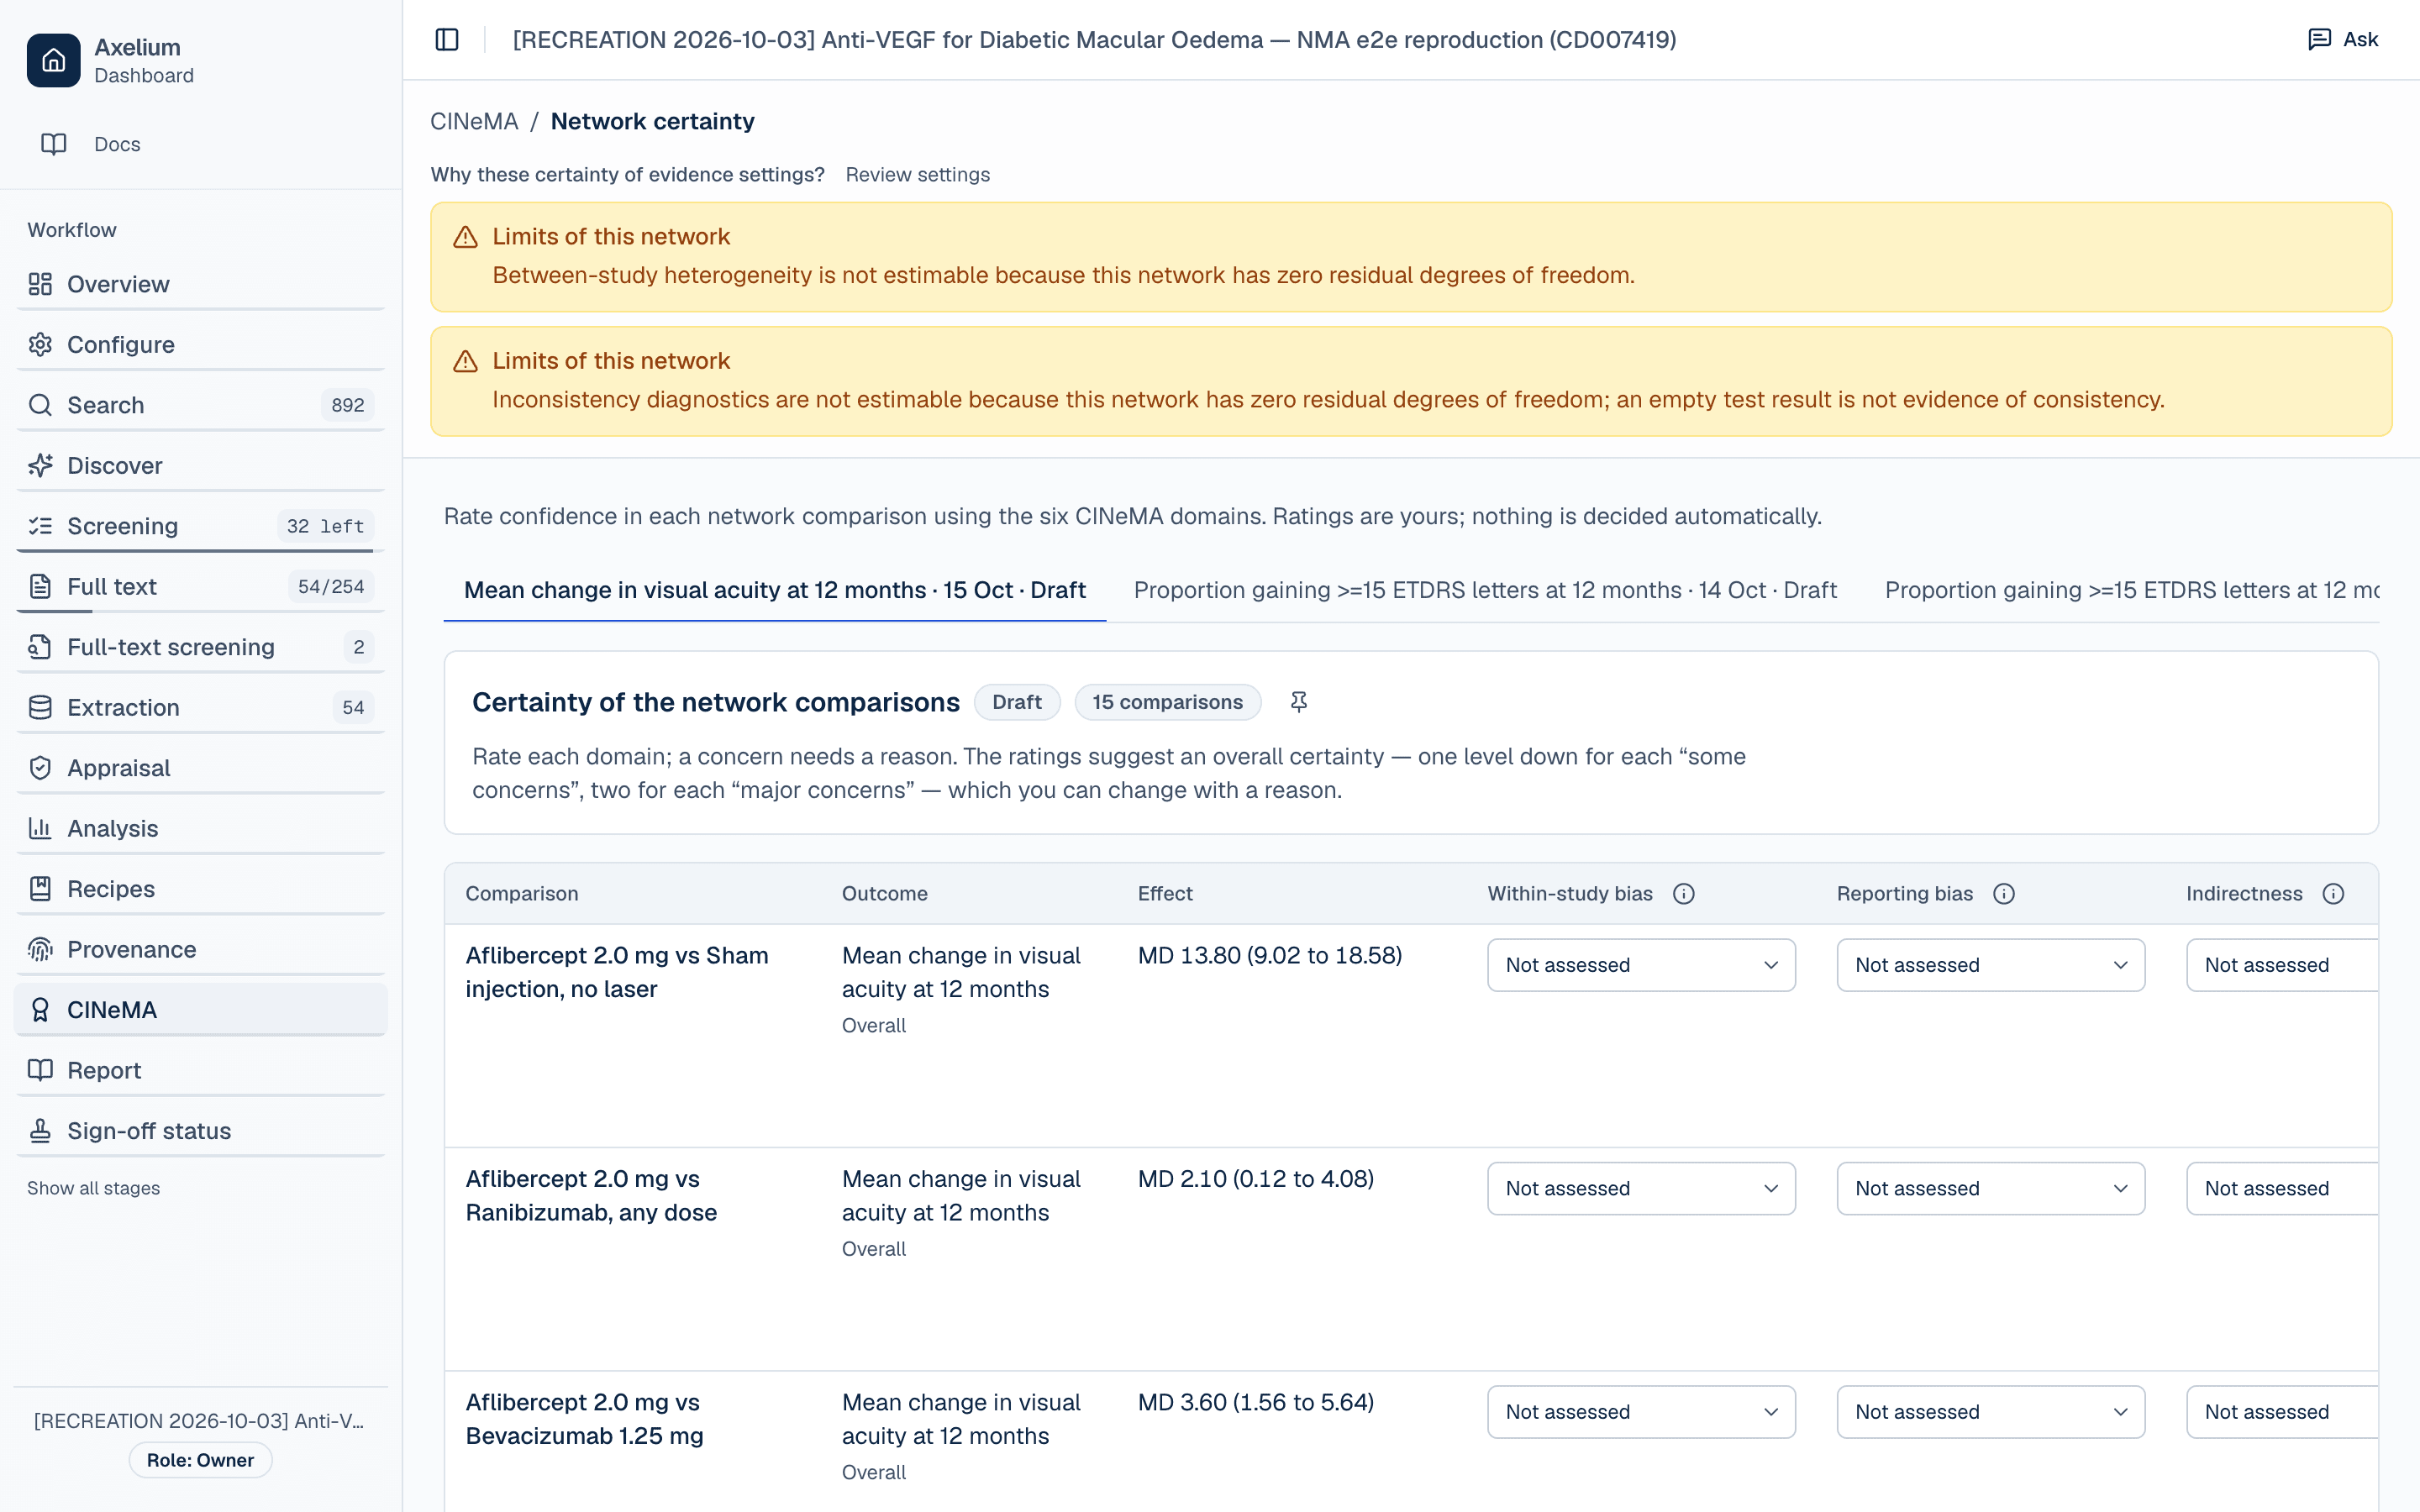The height and width of the screenshot is (1512, 2420).
Task: Click the CINeMA breadcrumb link
Action: pos(474,121)
